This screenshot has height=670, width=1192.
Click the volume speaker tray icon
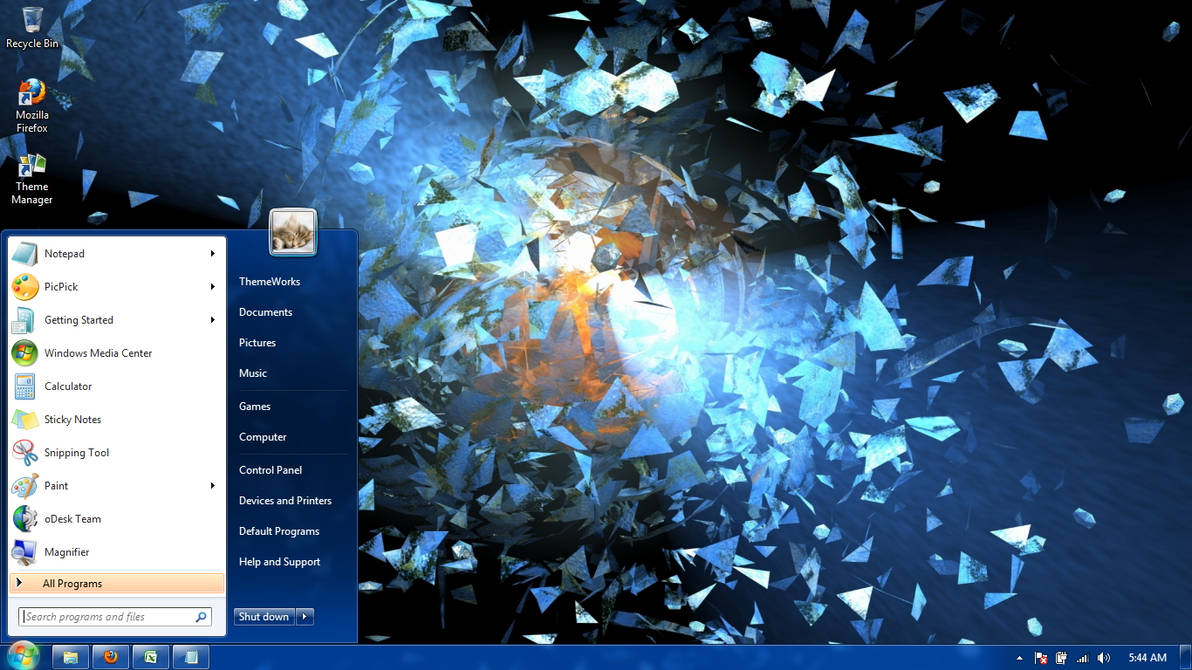coord(1104,658)
